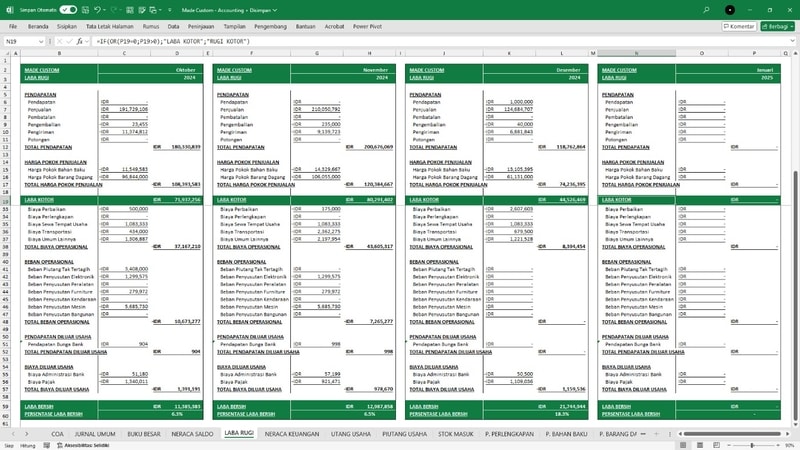Screen dimensions: 800x450
Task: Open the Pengembang ribbon tab
Action: 270,26
